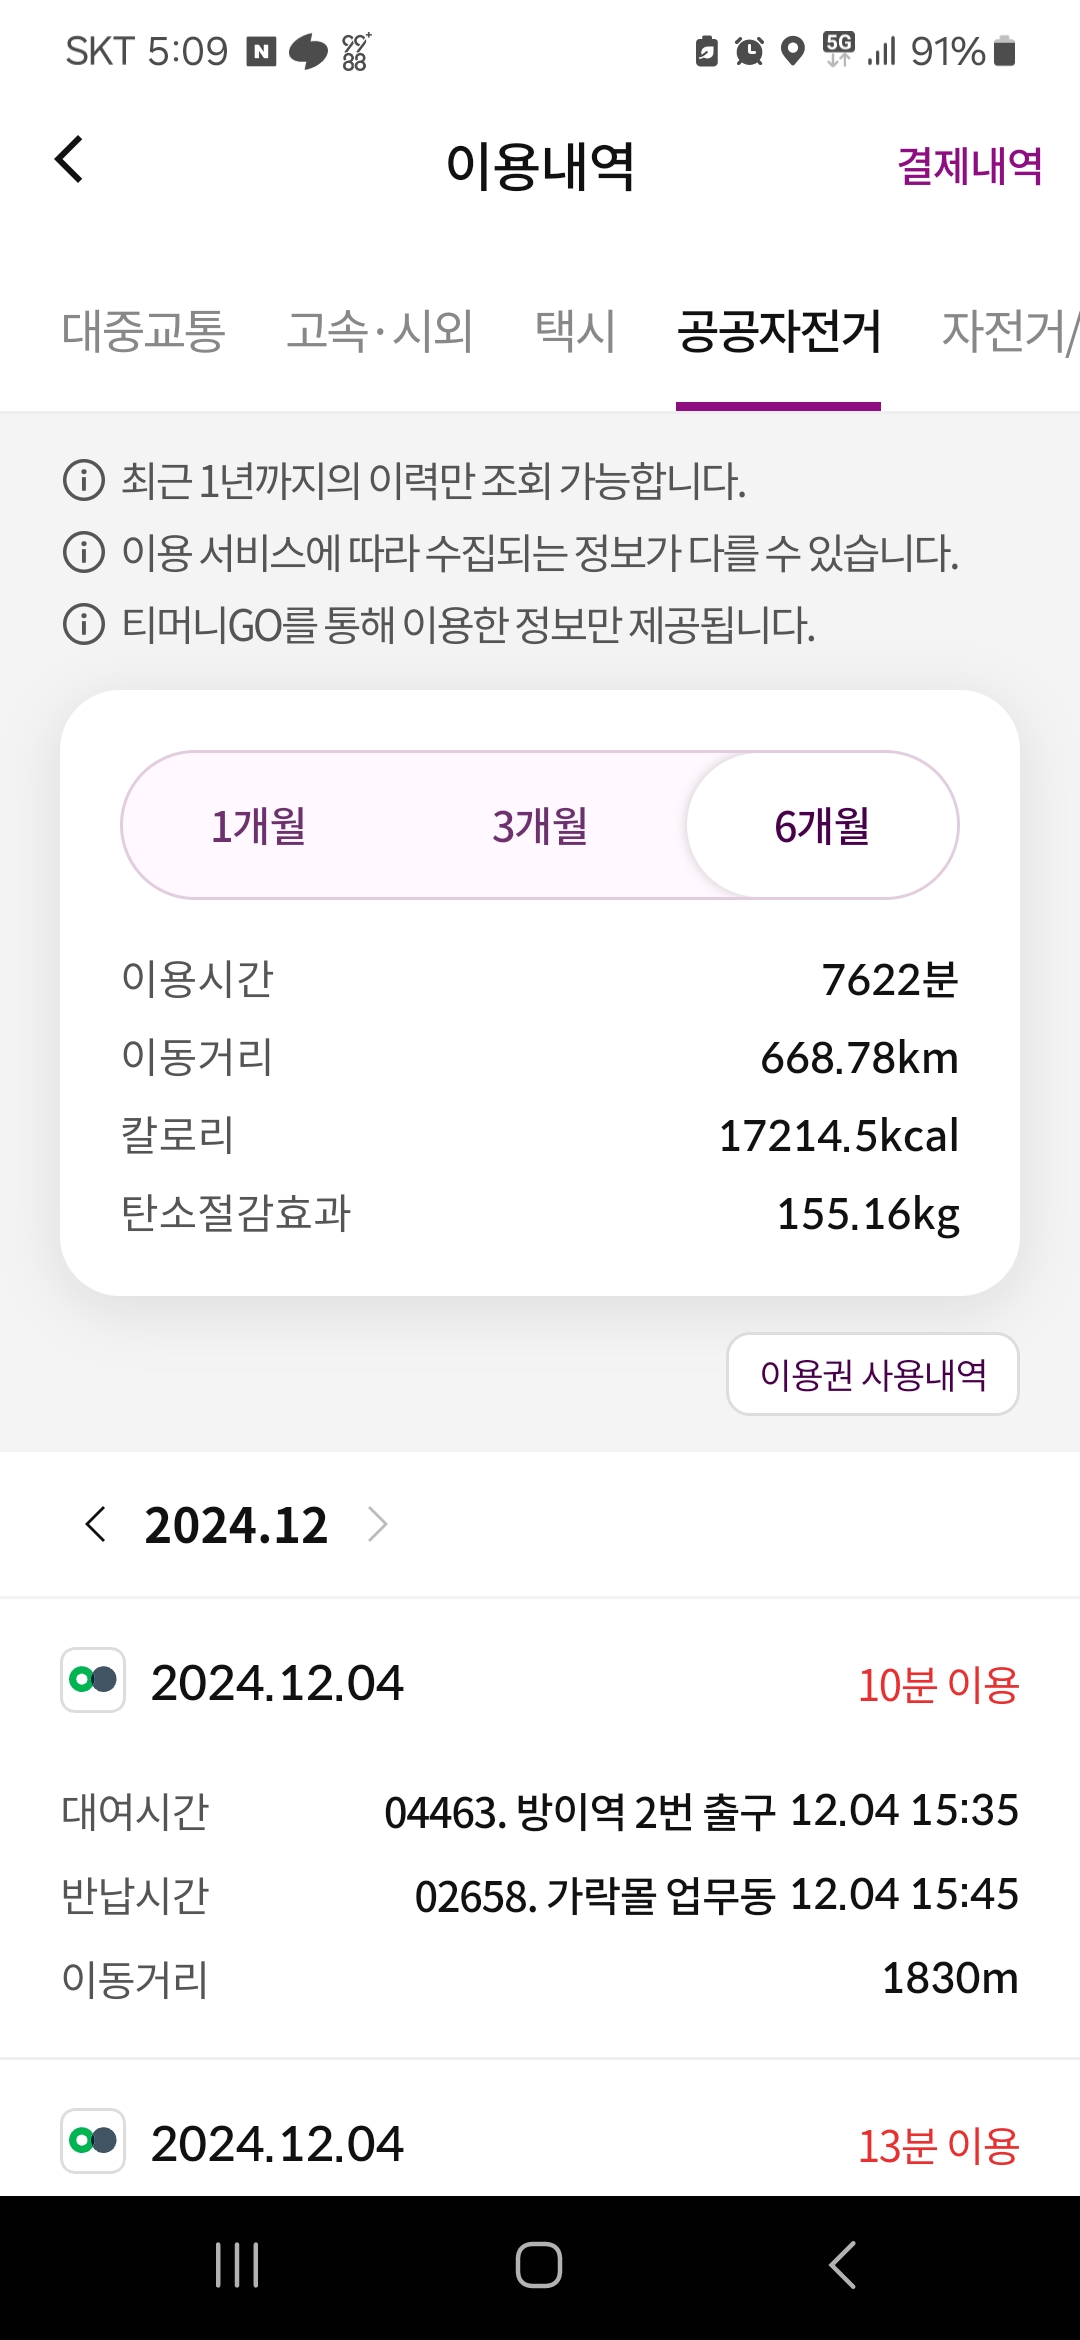
Task: Tap the back arrow in the header
Action: pyautogui.click(x=69, y=160)
